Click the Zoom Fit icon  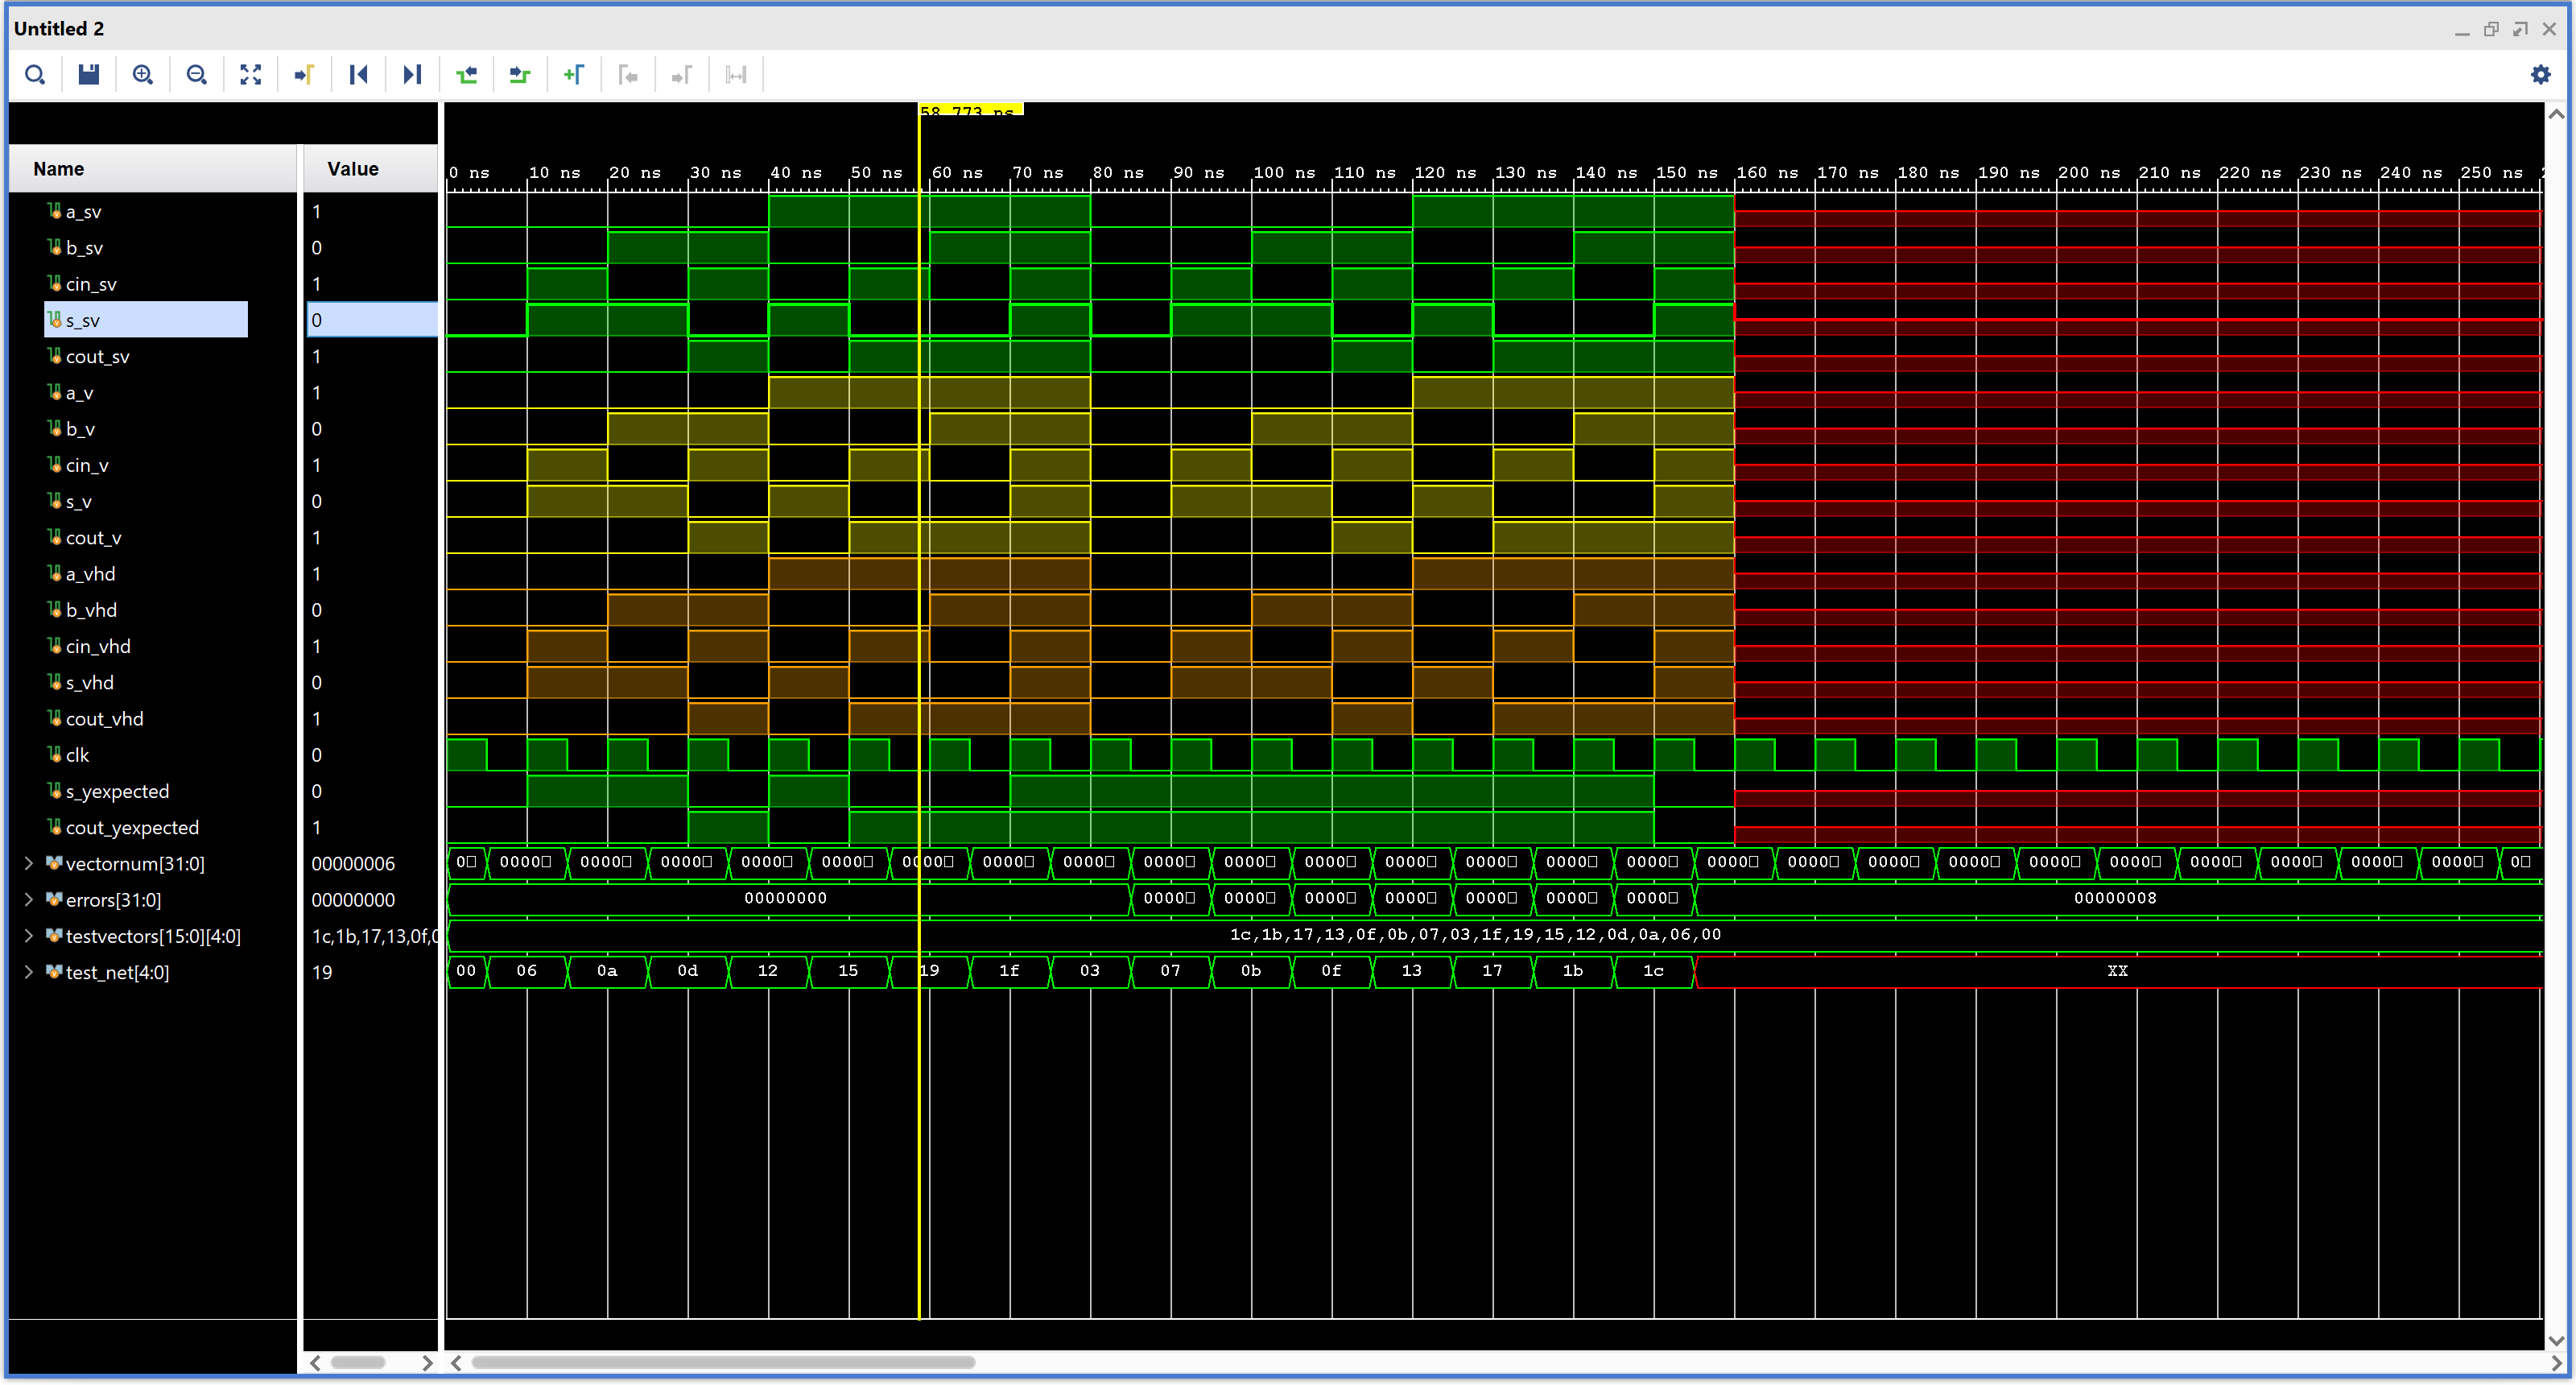tap(251, 75)
